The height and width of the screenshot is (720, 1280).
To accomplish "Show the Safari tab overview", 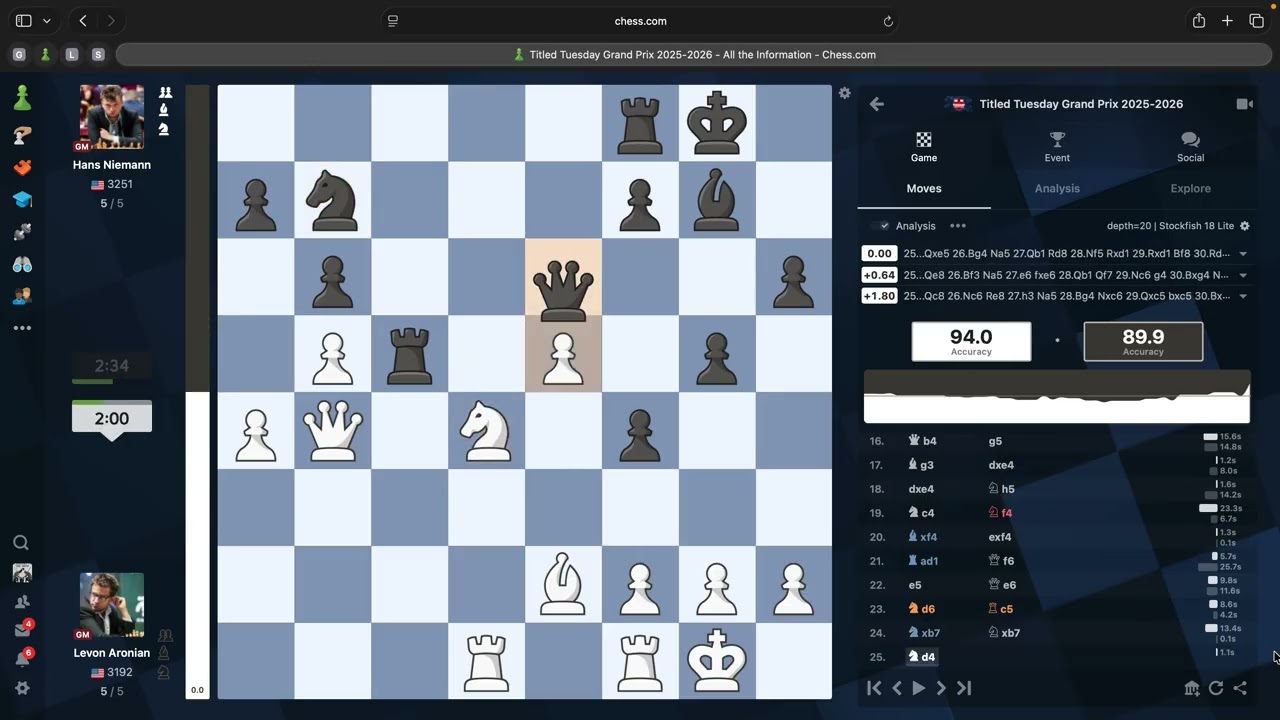I will pos(1257,21).
